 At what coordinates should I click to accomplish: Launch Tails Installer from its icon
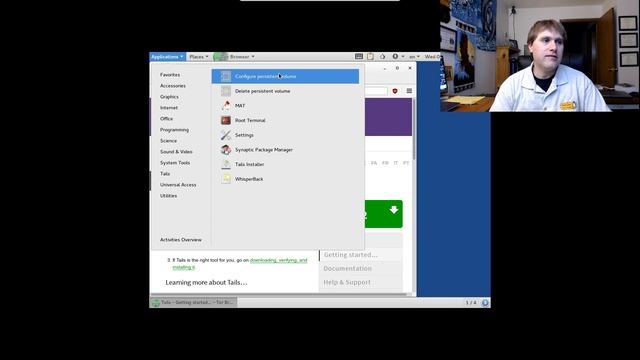point(226,164)
